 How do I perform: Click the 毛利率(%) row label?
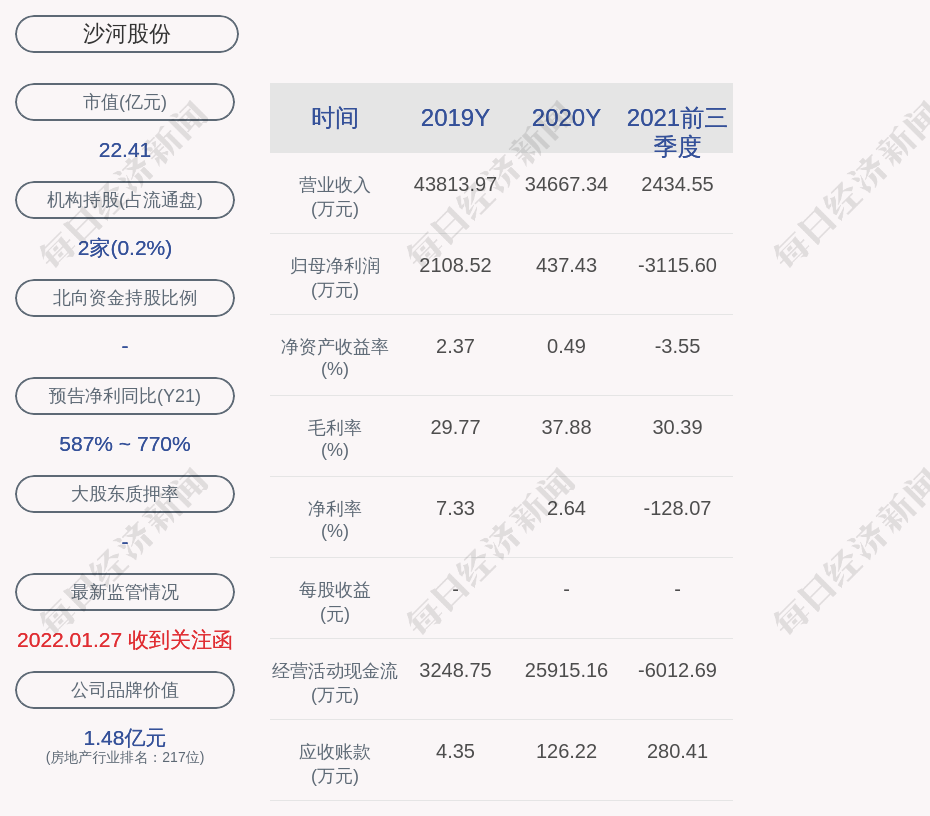coord(335,439)
